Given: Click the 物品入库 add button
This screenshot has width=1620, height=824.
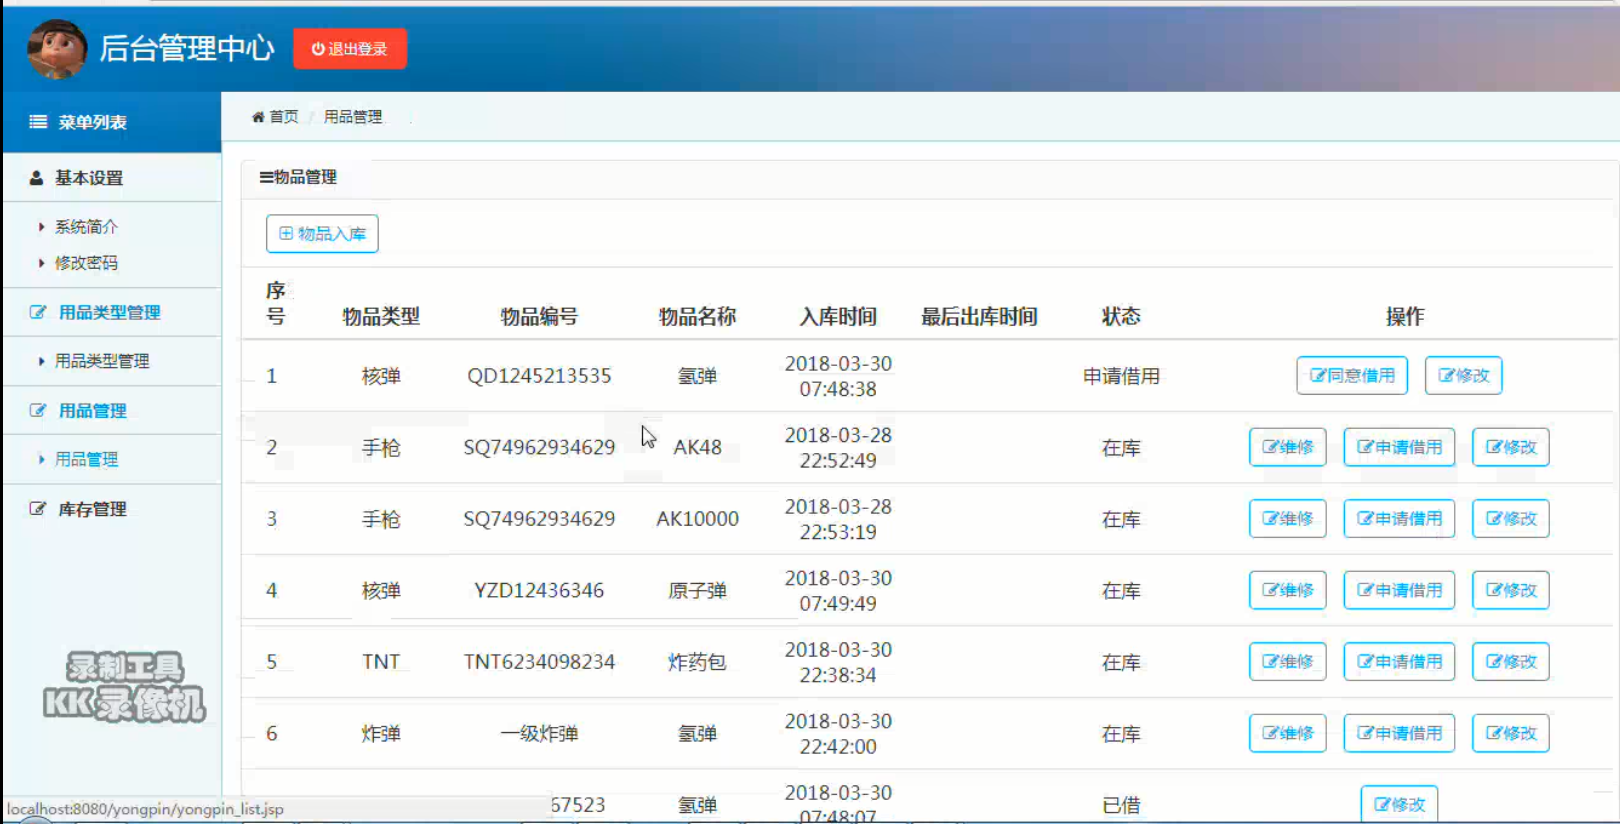Looking at the screenshot, I should click(x=322, y=234).
